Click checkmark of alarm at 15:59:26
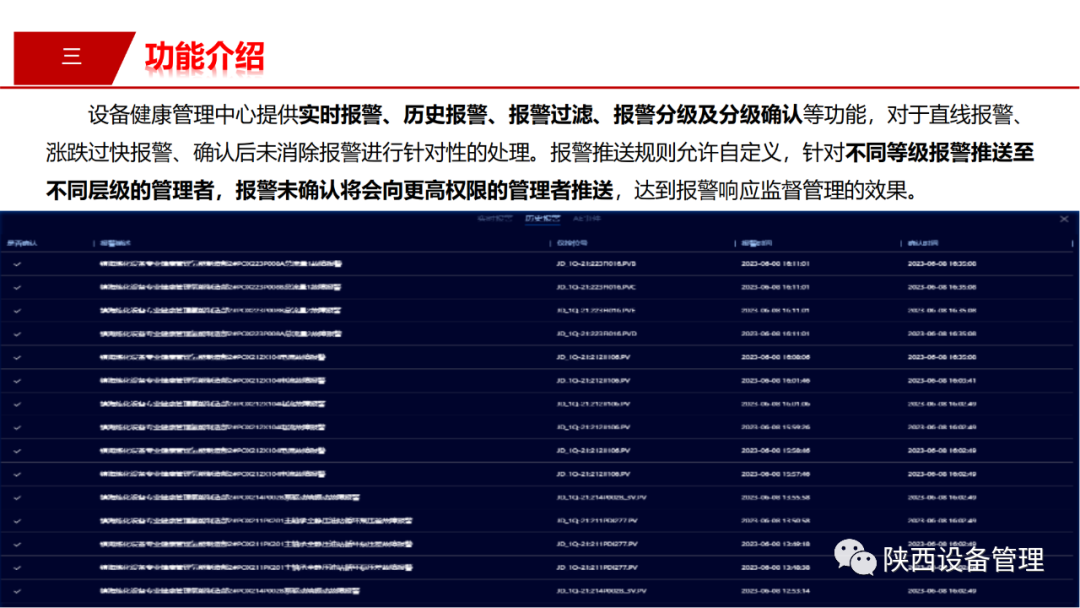Image resolution: width=1080 pixels, height=608 pixels. [x=17, y=428]
